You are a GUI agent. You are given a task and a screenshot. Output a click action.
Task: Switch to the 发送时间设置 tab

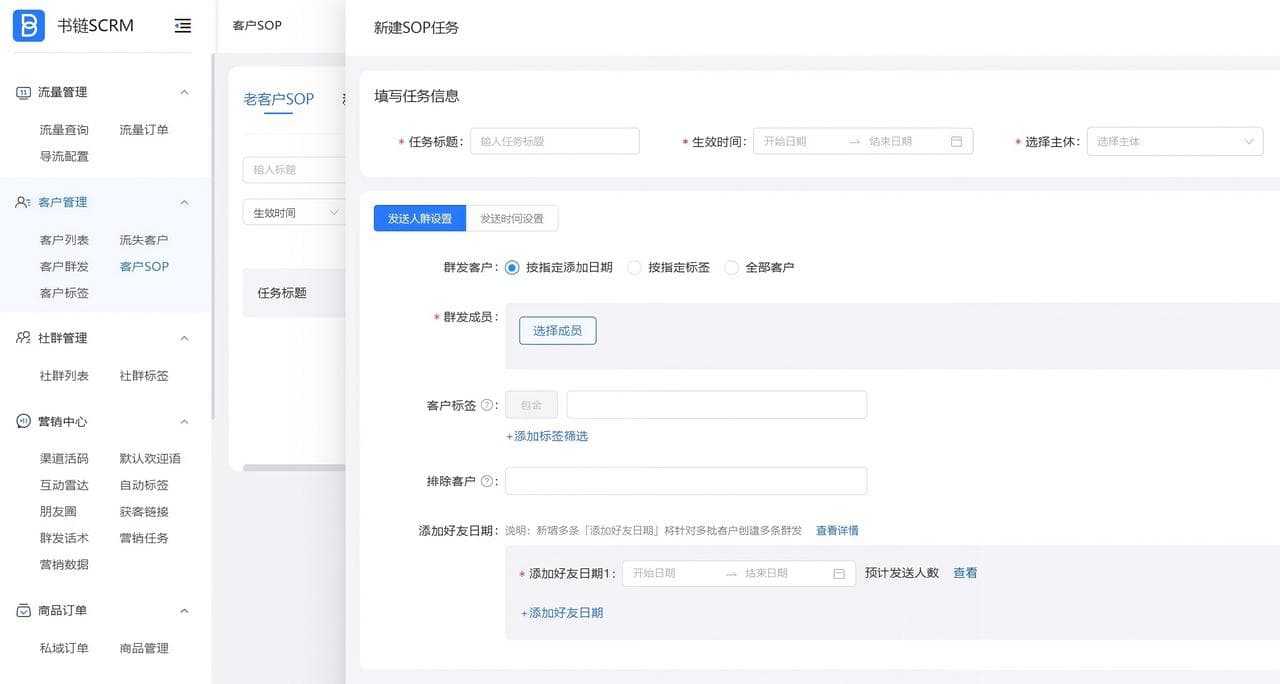(x=513, y=218)
